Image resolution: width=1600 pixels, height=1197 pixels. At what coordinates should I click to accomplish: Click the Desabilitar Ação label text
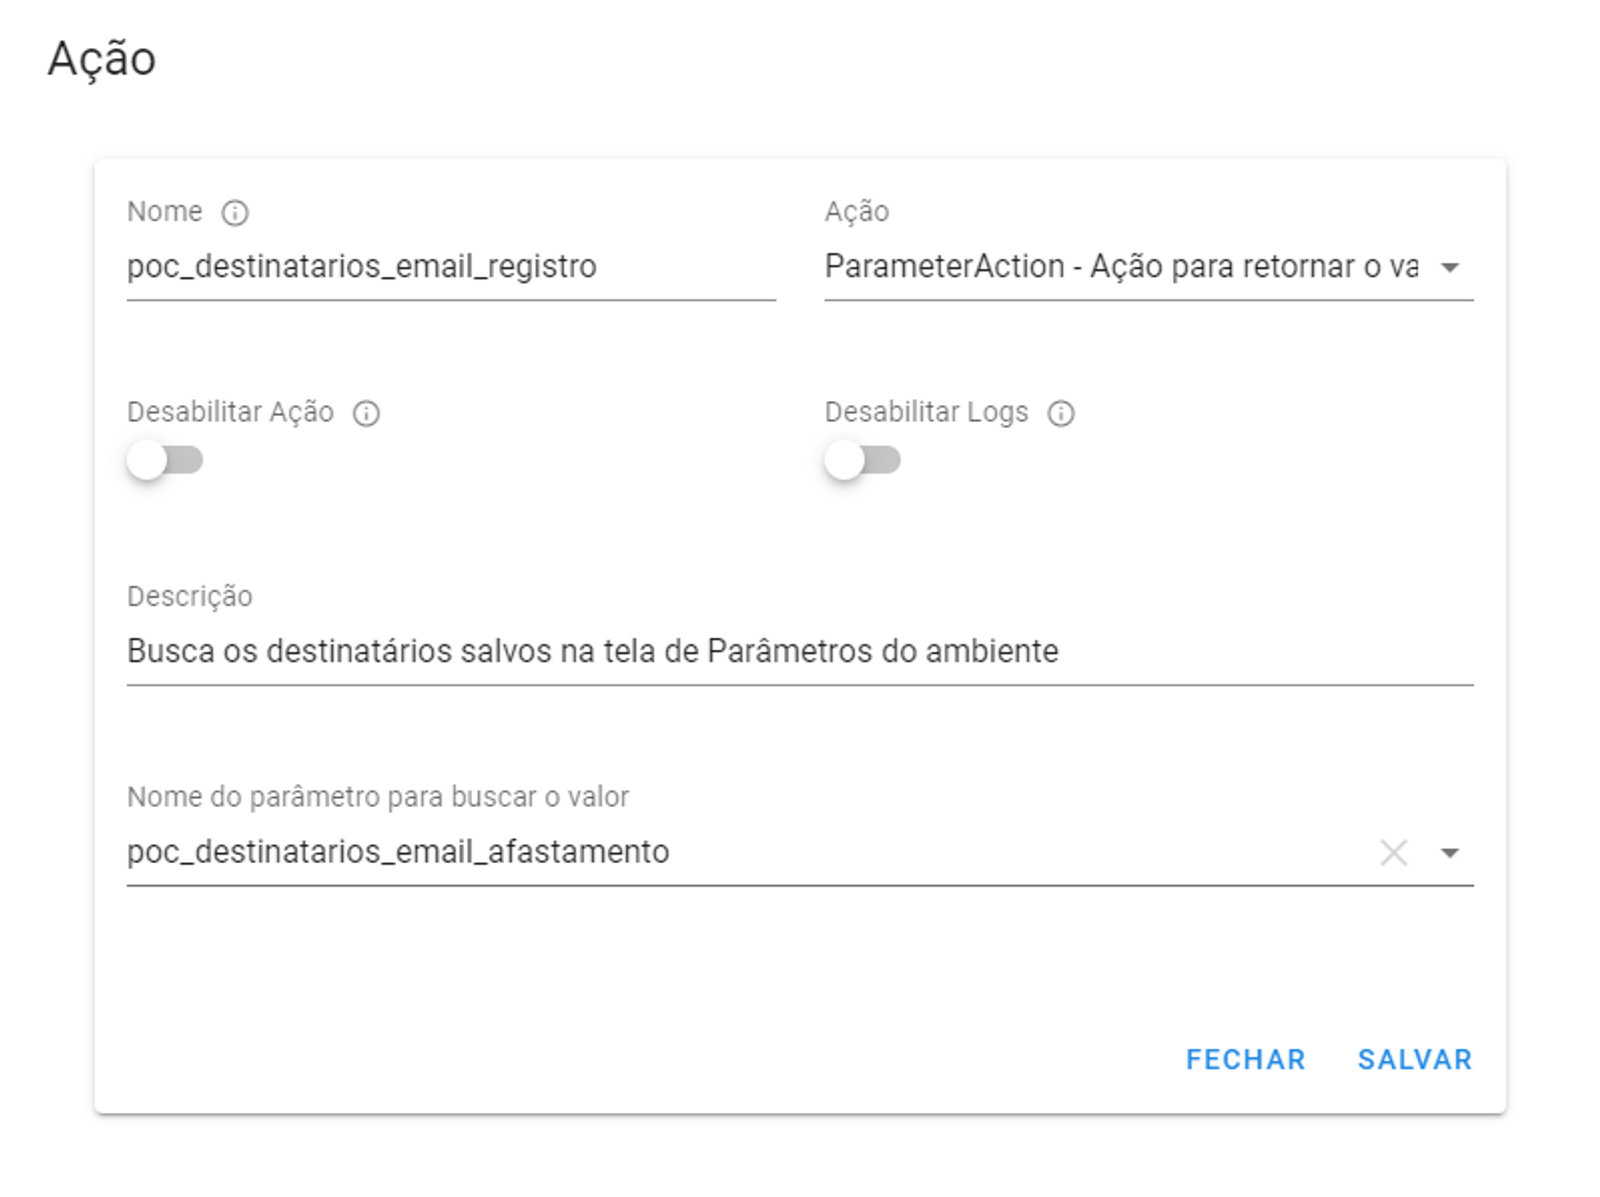point(230,412)
